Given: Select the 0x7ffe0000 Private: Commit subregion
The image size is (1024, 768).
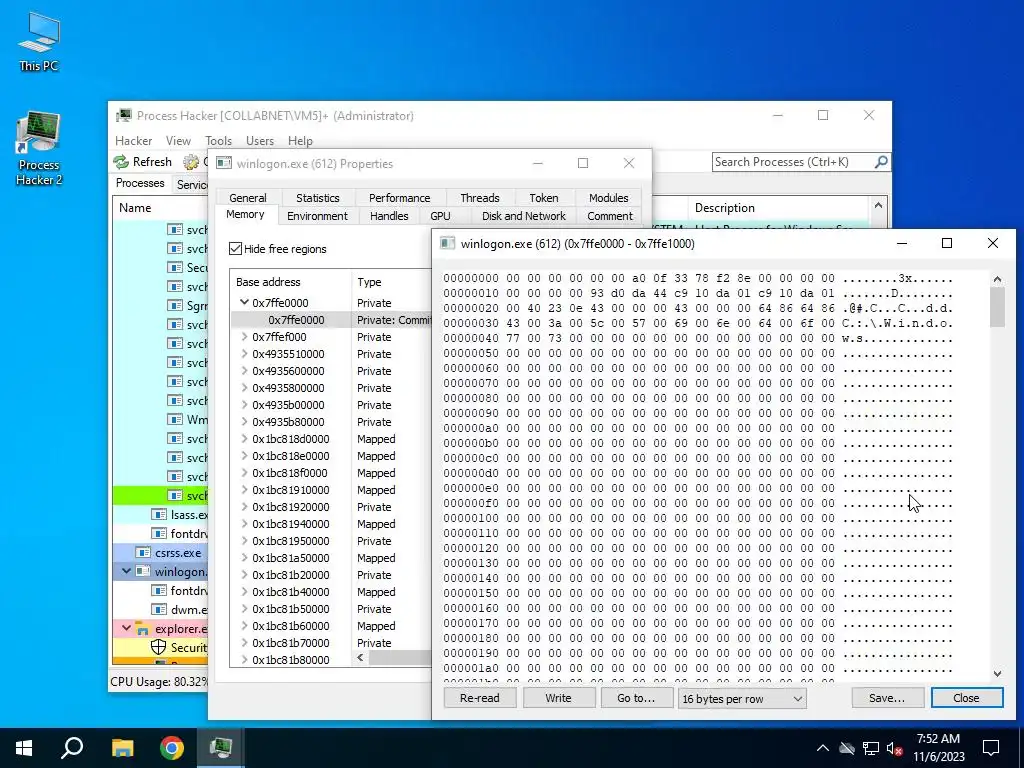Looking at the screenshot, I should coord(330,320).
